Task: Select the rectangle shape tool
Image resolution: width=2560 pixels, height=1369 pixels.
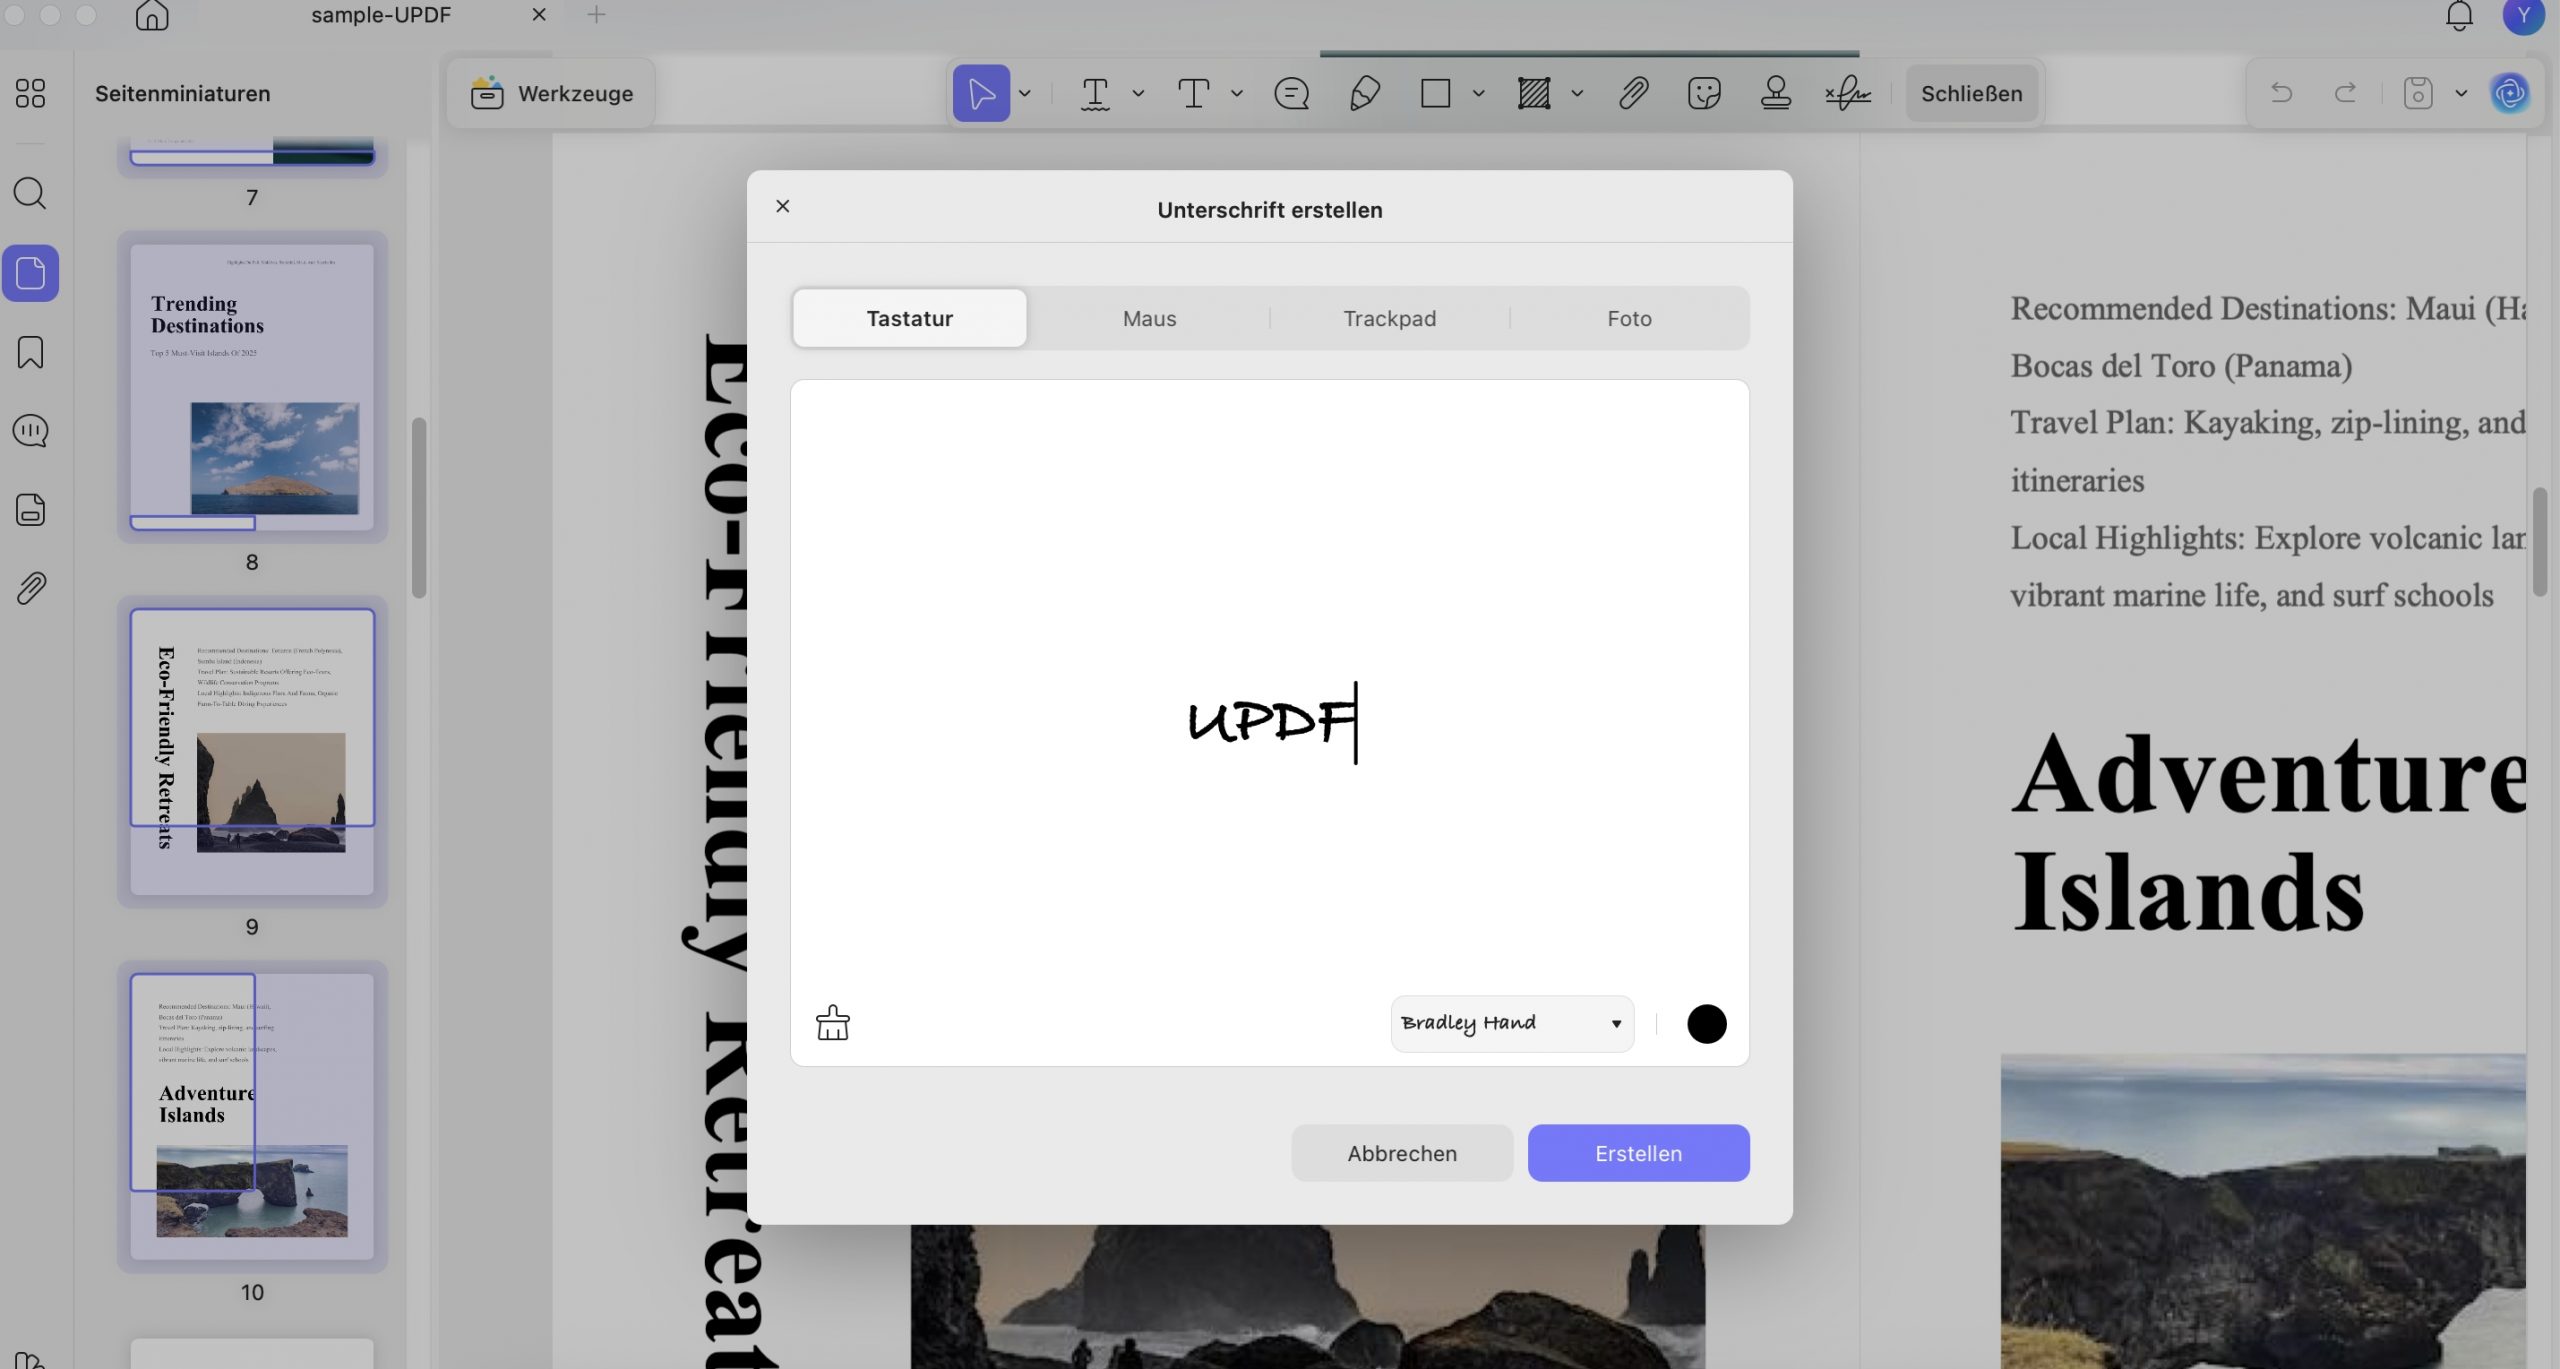Action: tap(1435, 93)
